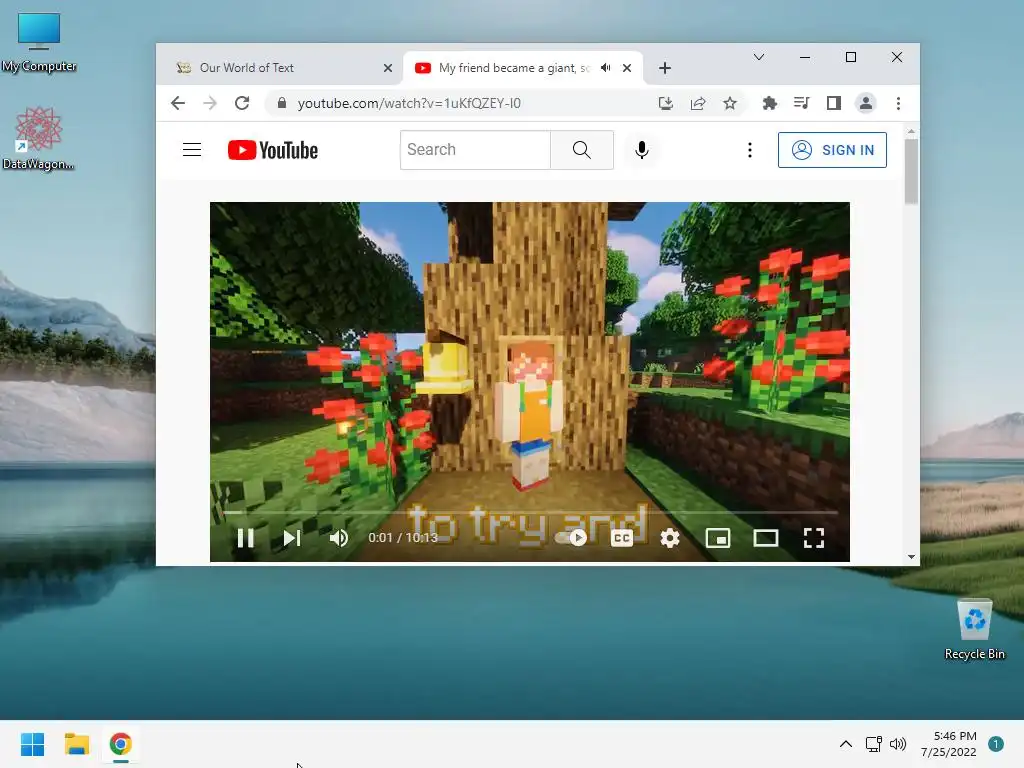This screenshot has width=1024, height=768.
Task: Close the YouTube video tab
Action: (627, 68)
